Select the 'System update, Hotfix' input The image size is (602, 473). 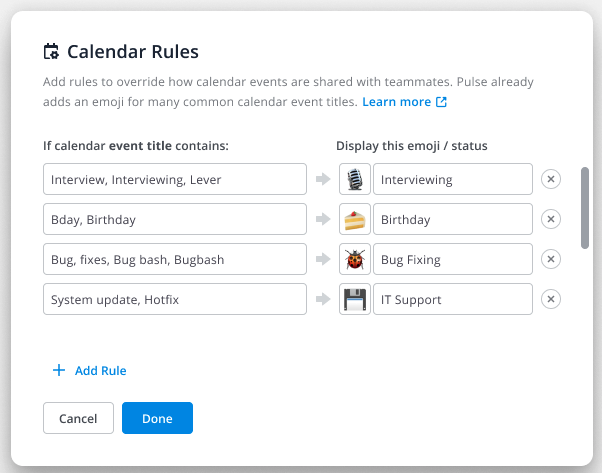[175, 299]
